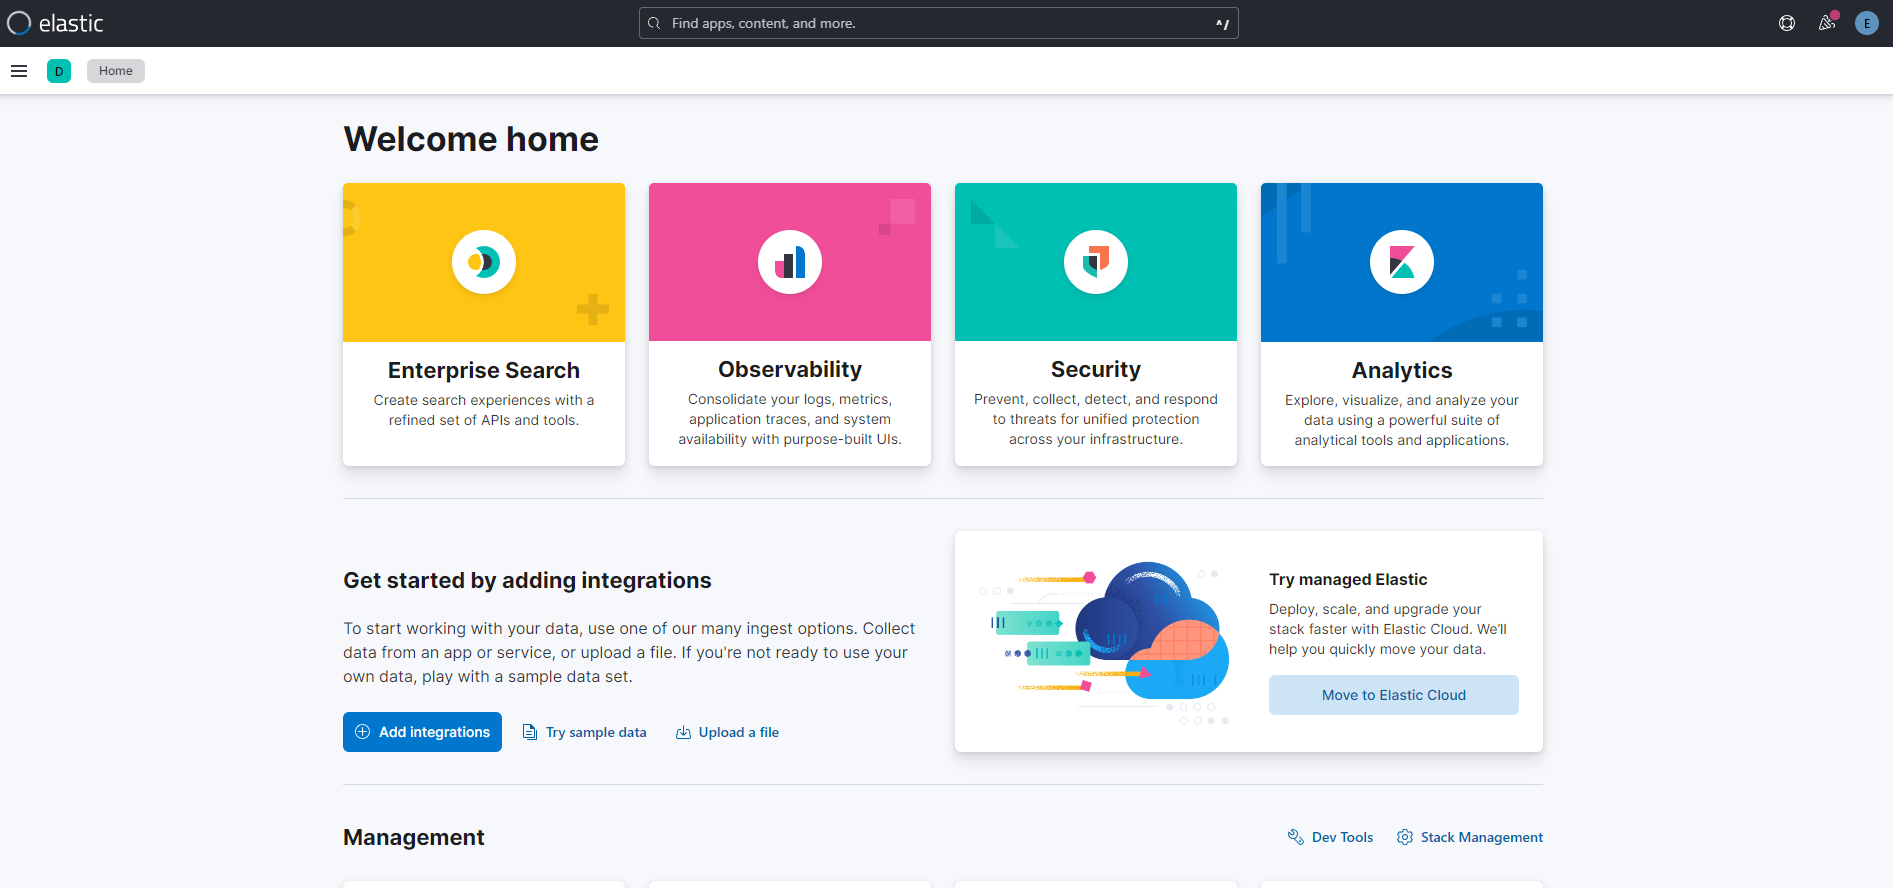
Task: Click the plus icon in Add integrations
Action: (363, 732)
